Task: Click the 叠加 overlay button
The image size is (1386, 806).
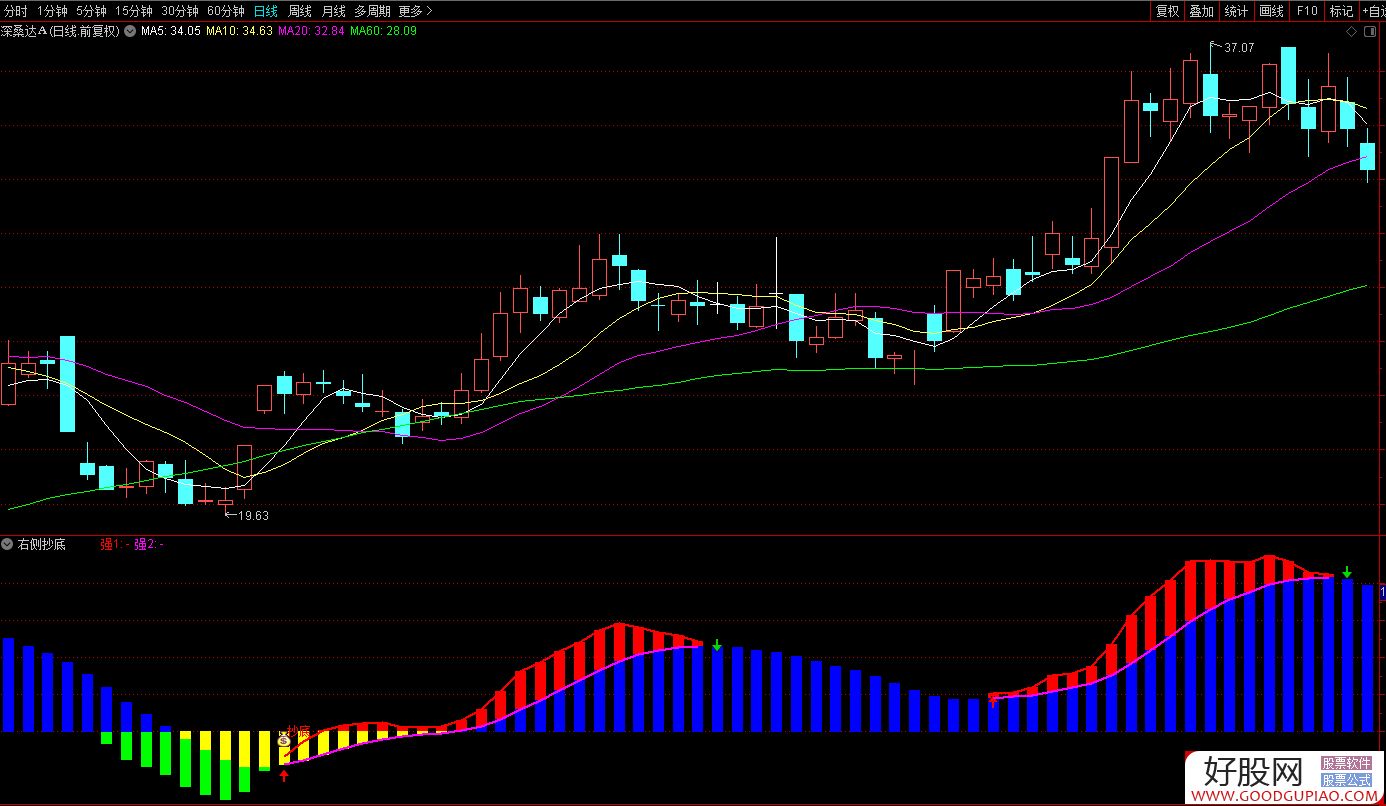Action: pos(1201,11)
